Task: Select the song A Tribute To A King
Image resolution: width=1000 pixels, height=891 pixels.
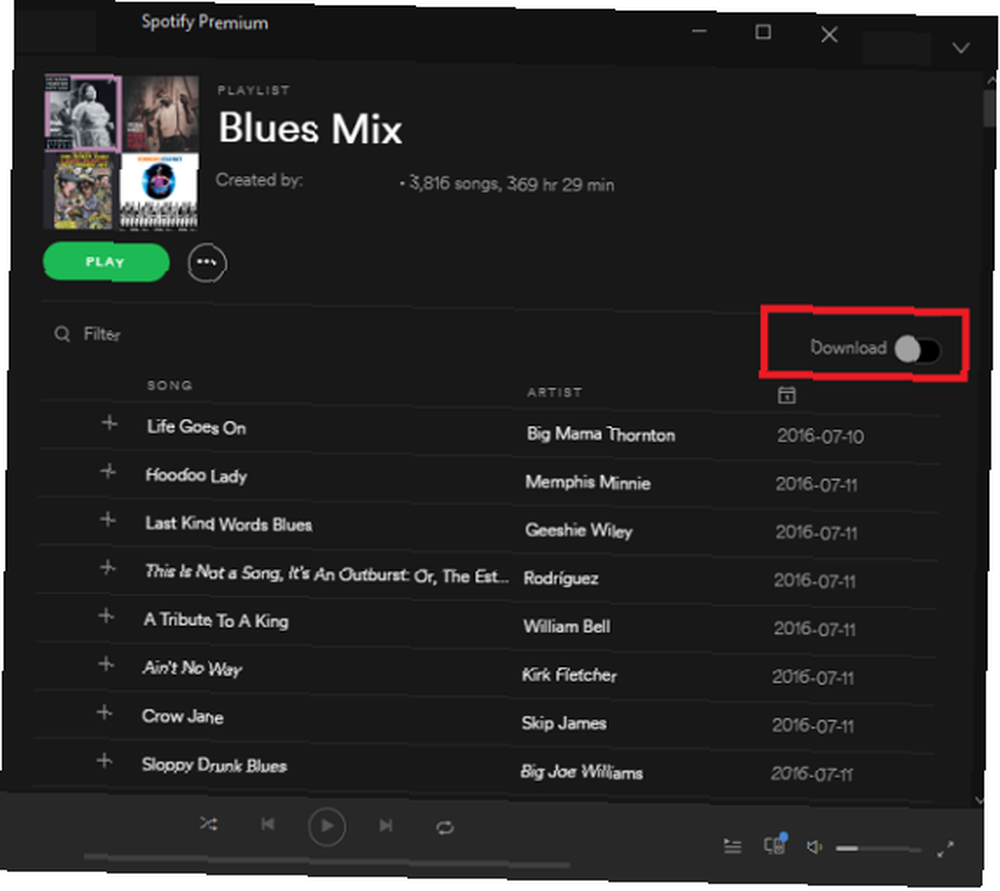Action: pyautogui.click(x=216, y=620)
